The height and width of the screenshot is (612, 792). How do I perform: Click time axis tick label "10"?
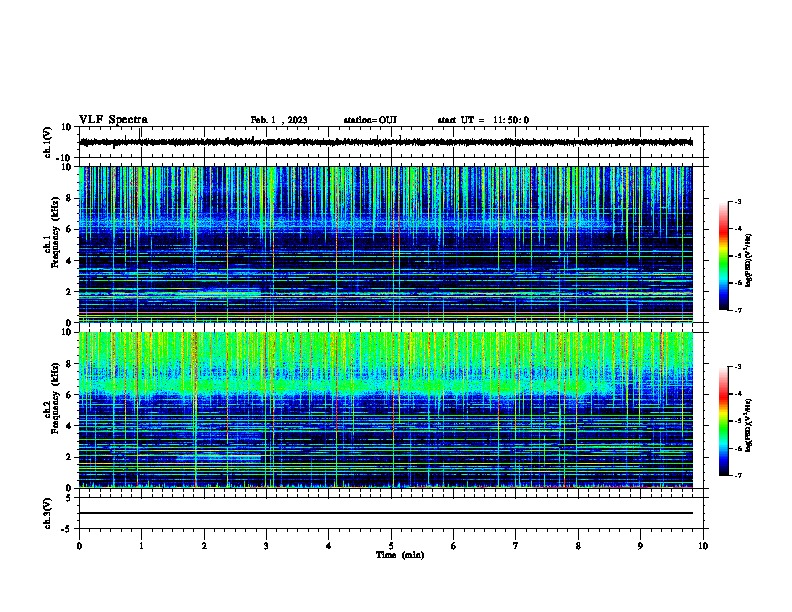click(703, 546)
